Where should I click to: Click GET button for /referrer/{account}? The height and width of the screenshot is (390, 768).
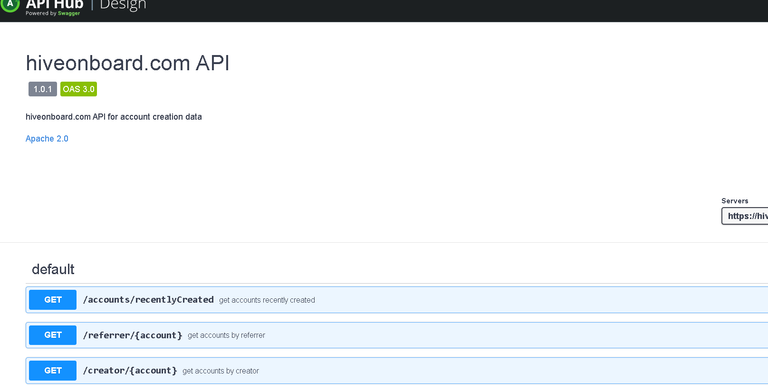pos(52,335)
